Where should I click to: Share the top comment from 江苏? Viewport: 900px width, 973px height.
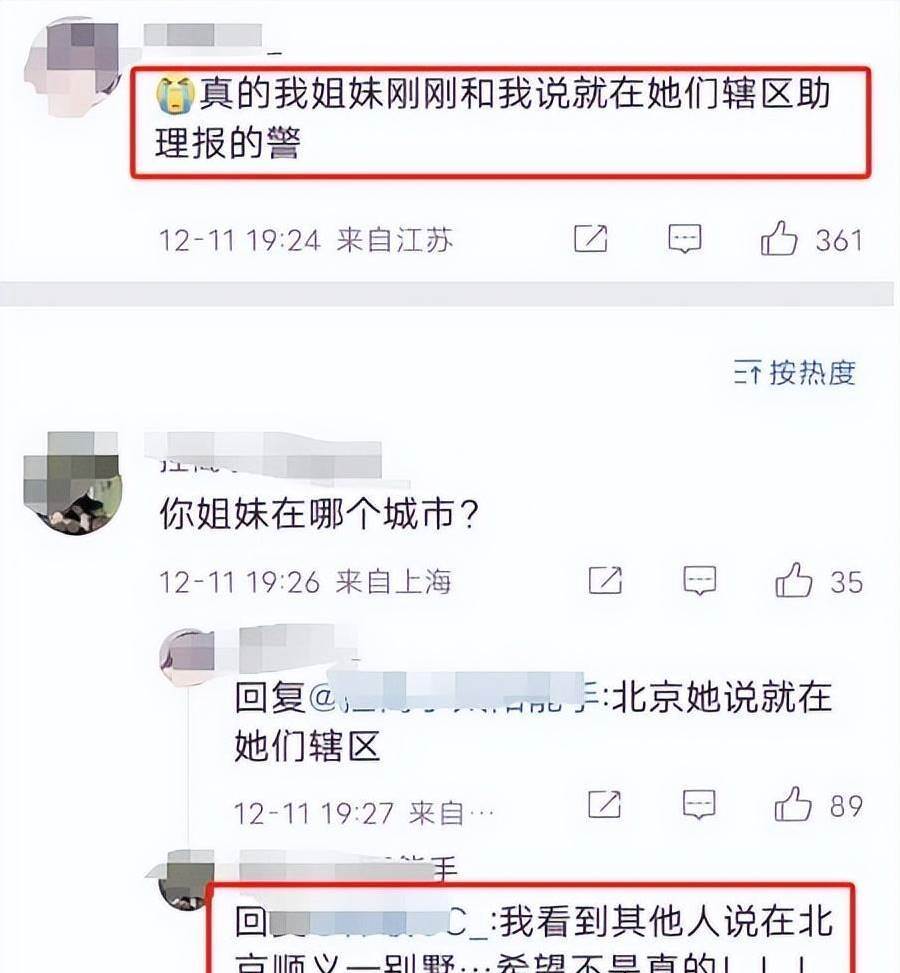pyautogui.click(x=590, y=239)
